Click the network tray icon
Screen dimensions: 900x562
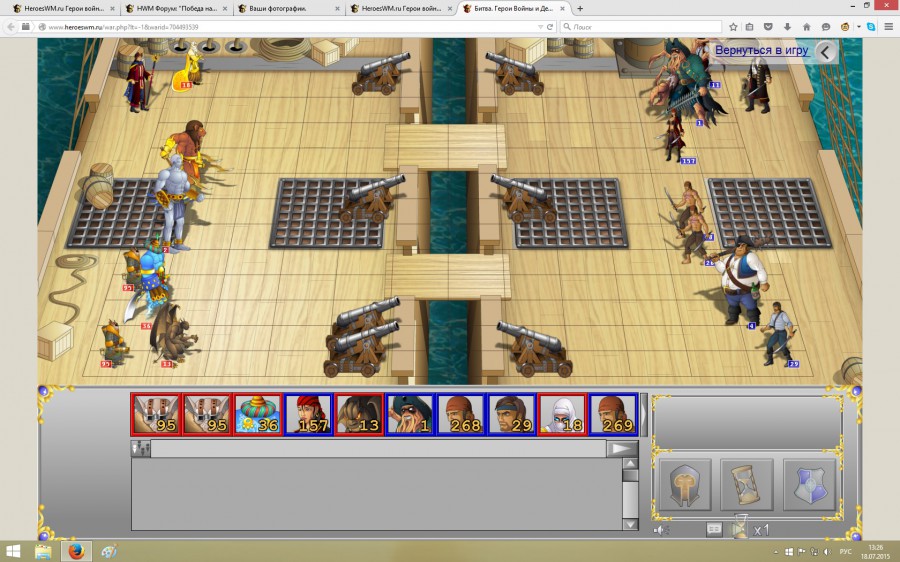tap(814, 552)
